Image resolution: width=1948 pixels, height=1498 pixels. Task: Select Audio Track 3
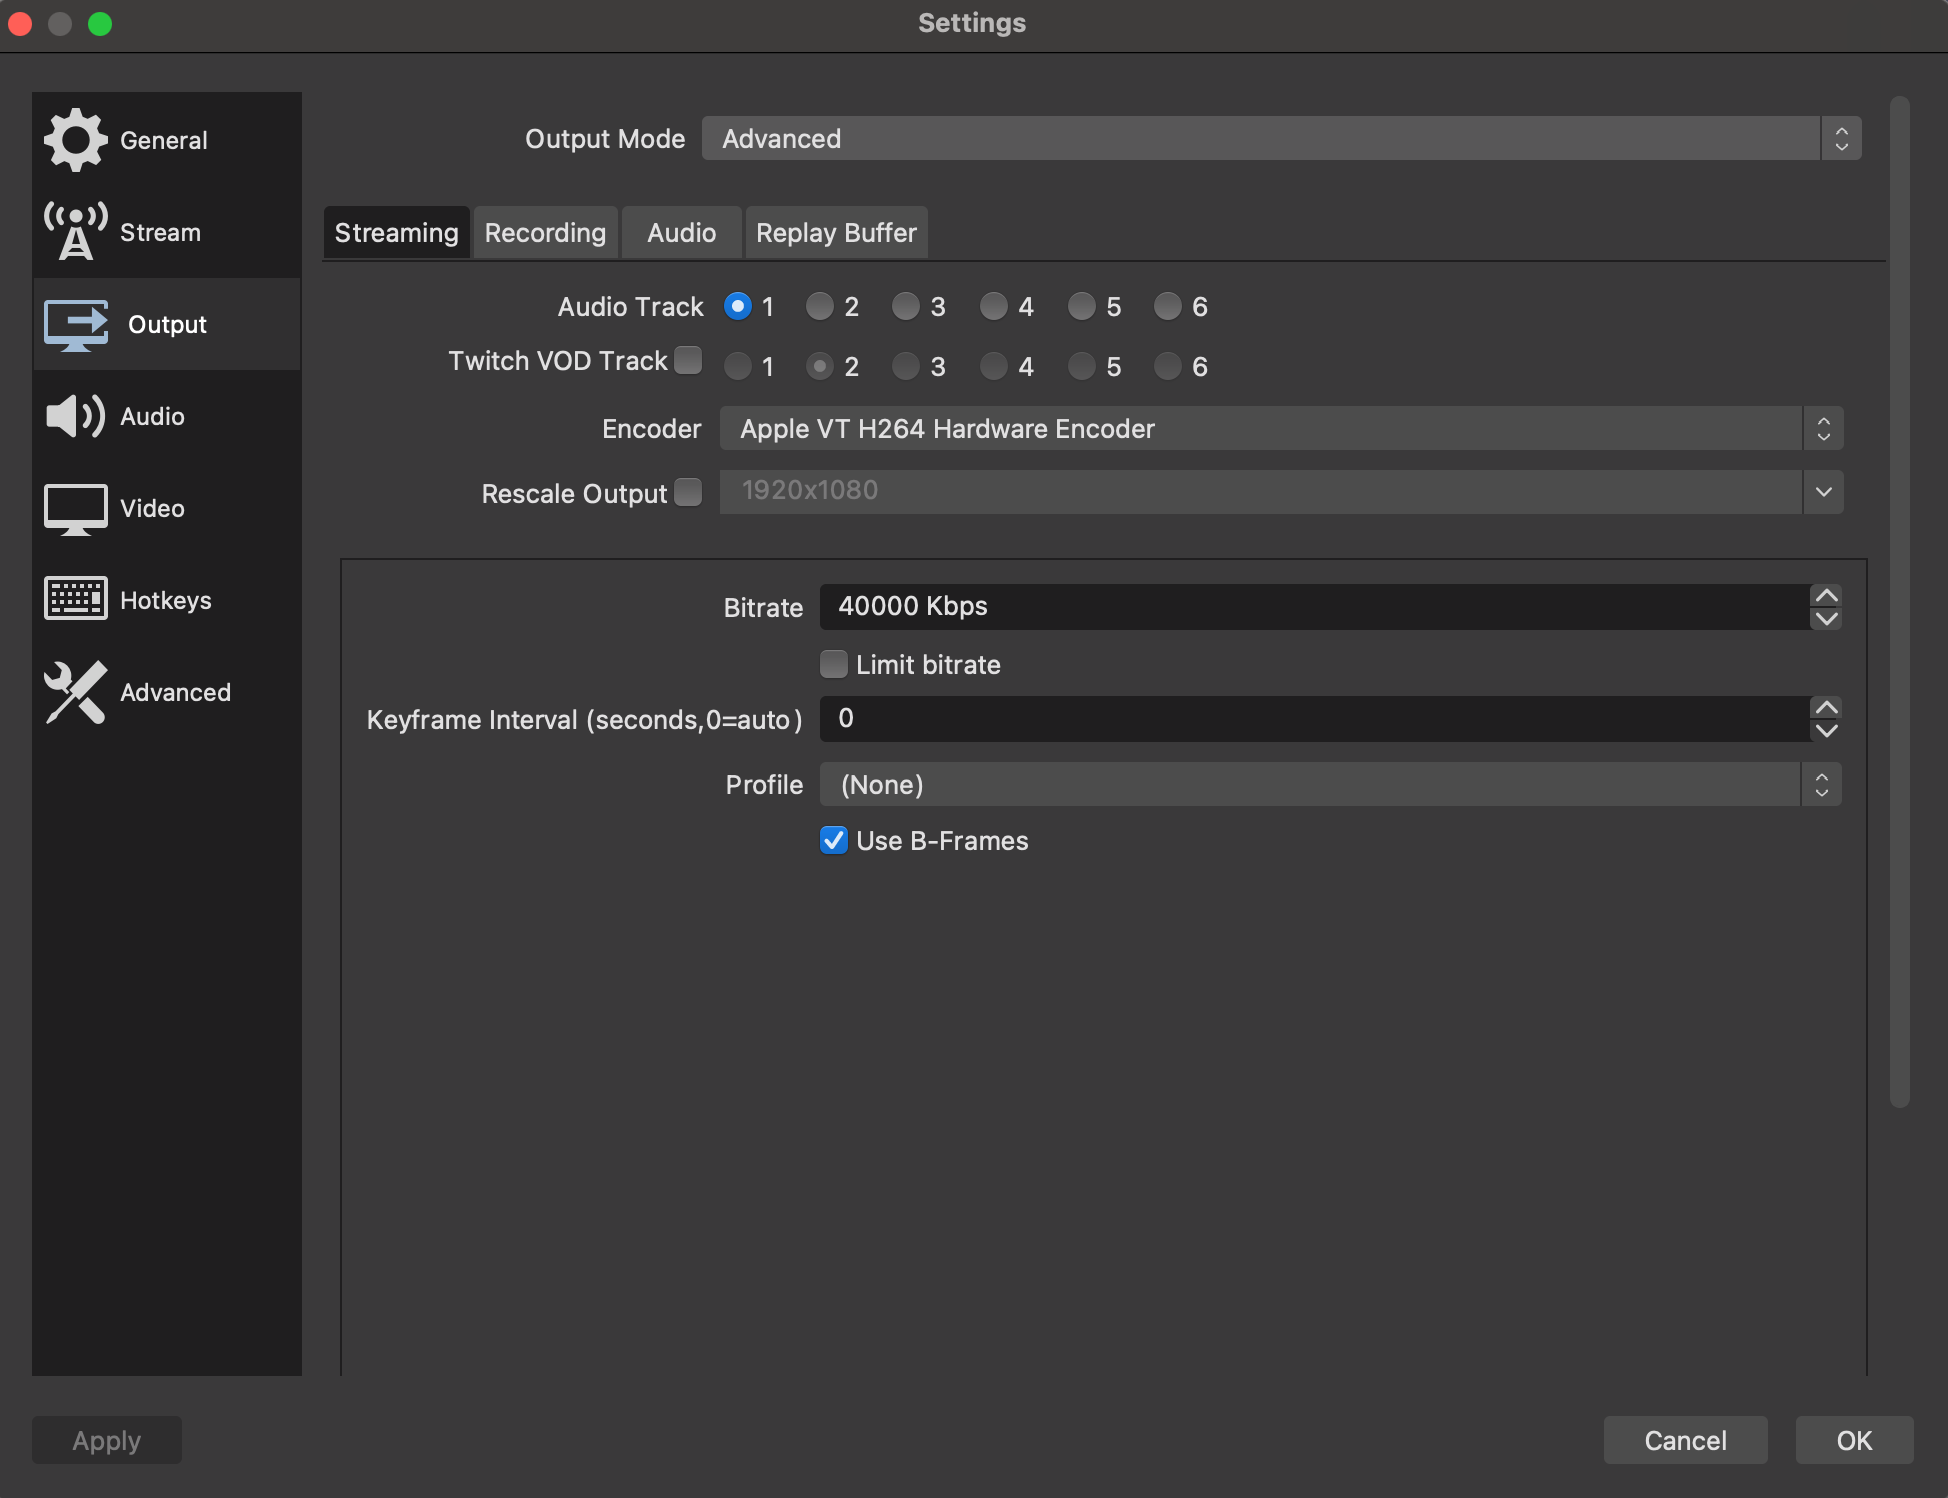tap(906, 306)
